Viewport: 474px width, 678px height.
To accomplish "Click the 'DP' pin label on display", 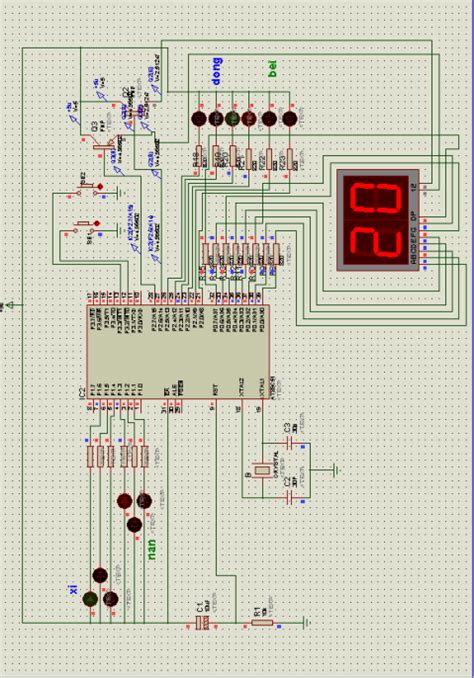I will point(413,214).
